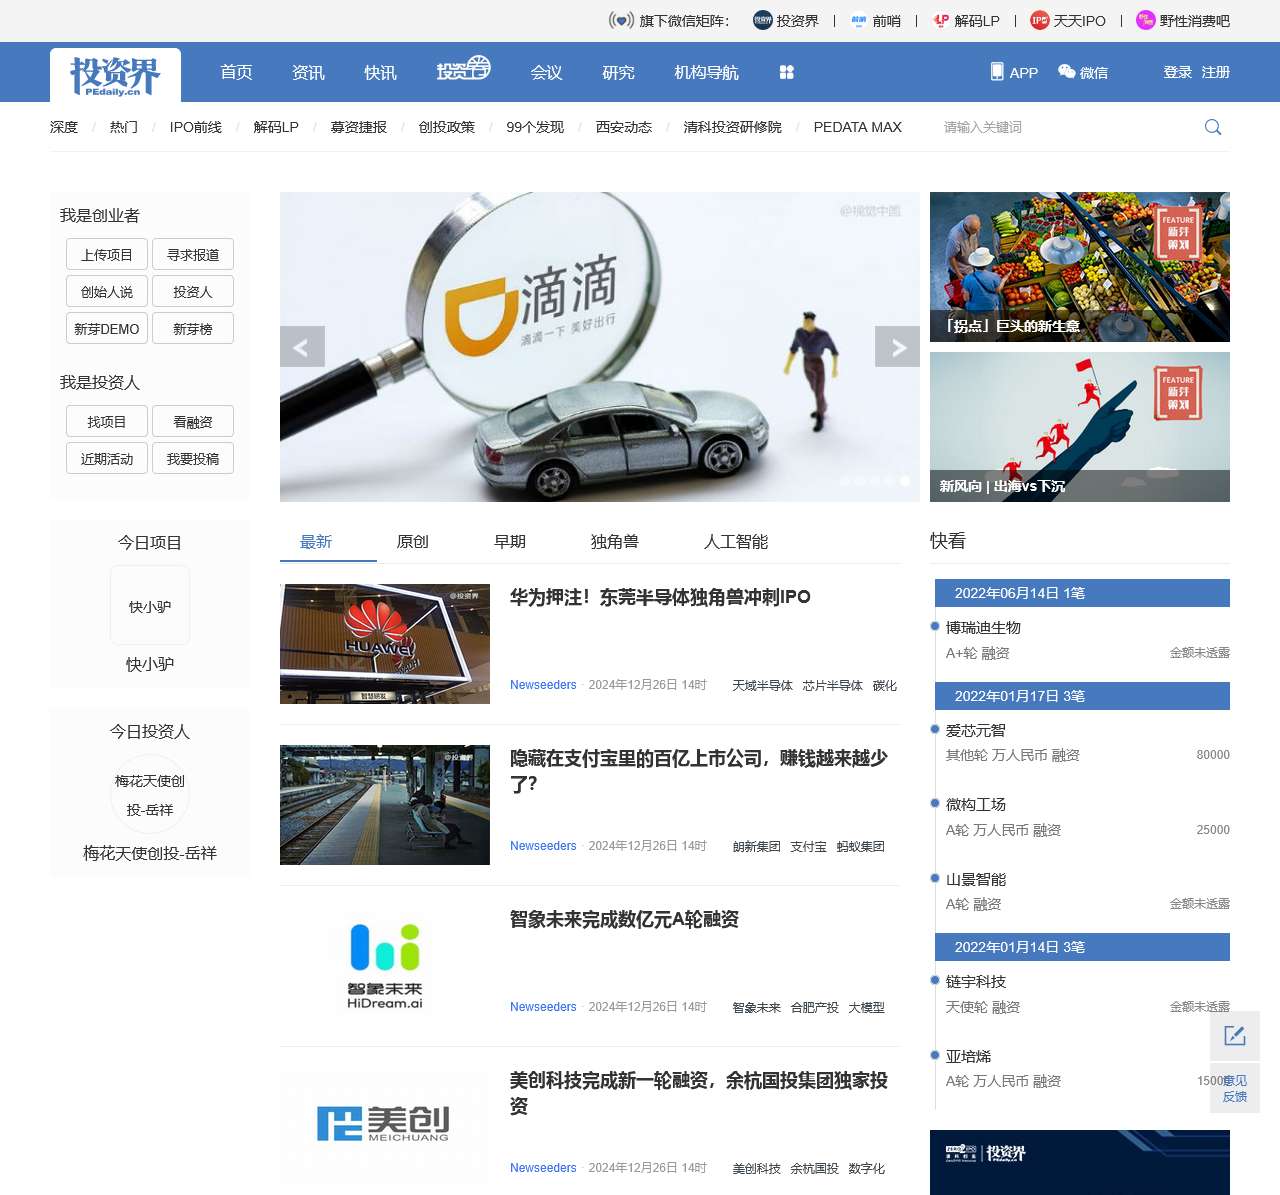This screenshot has height=1195, width=1280.
Task: Click the edit/compose floating icon
Action: [1235, 1036]
